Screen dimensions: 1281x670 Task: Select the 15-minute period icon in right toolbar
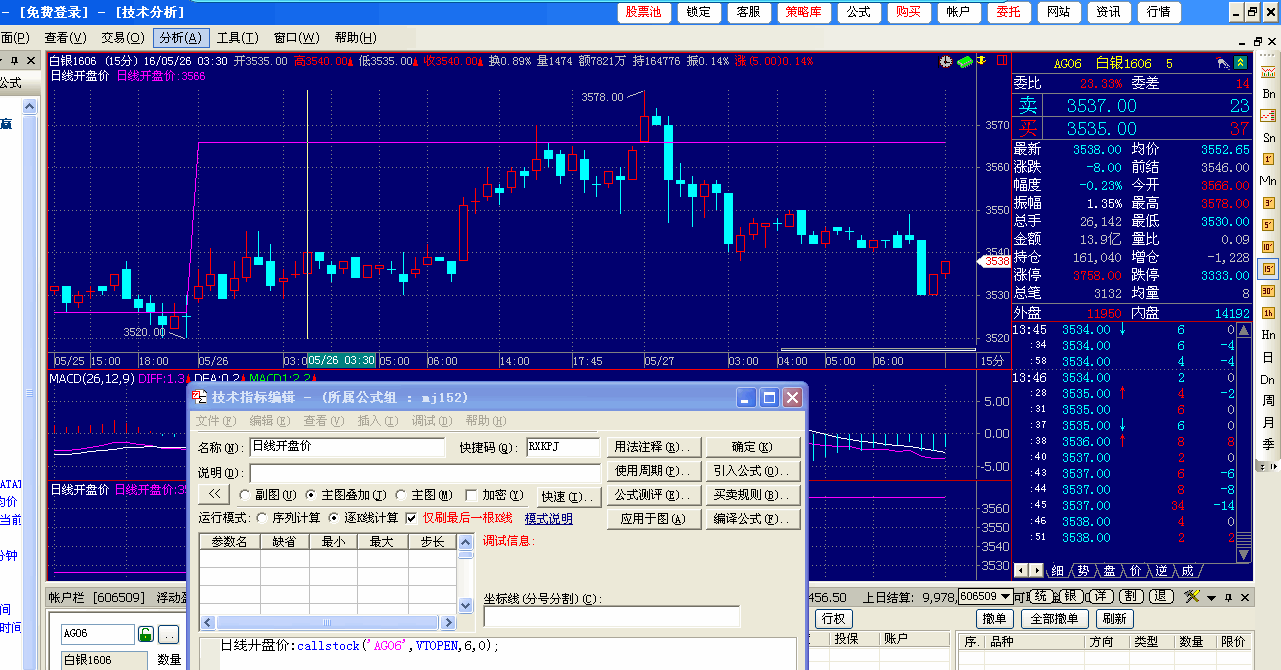[1268, 268]
